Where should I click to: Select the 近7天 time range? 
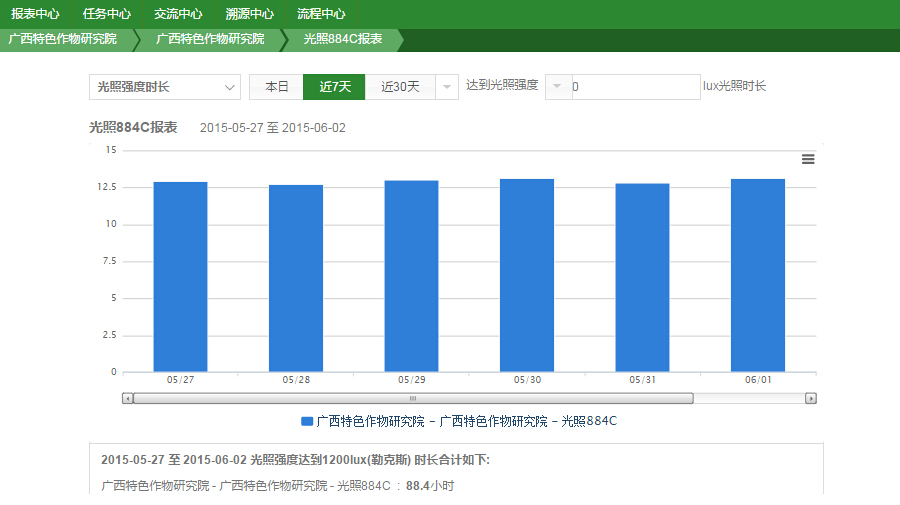point(334,87)
